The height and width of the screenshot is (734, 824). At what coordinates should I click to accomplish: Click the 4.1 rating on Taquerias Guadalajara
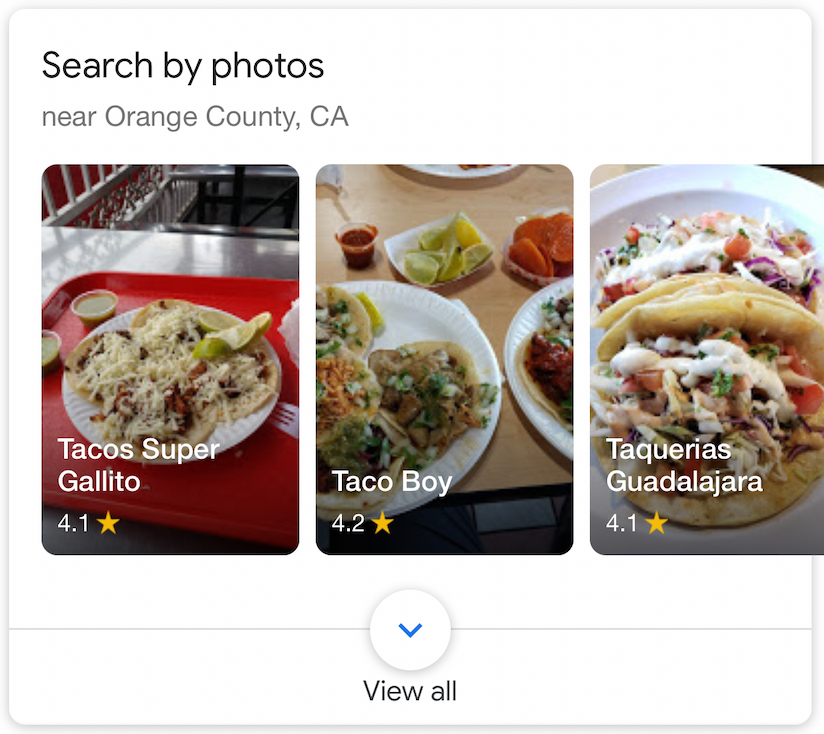click(x=622, y=523)
